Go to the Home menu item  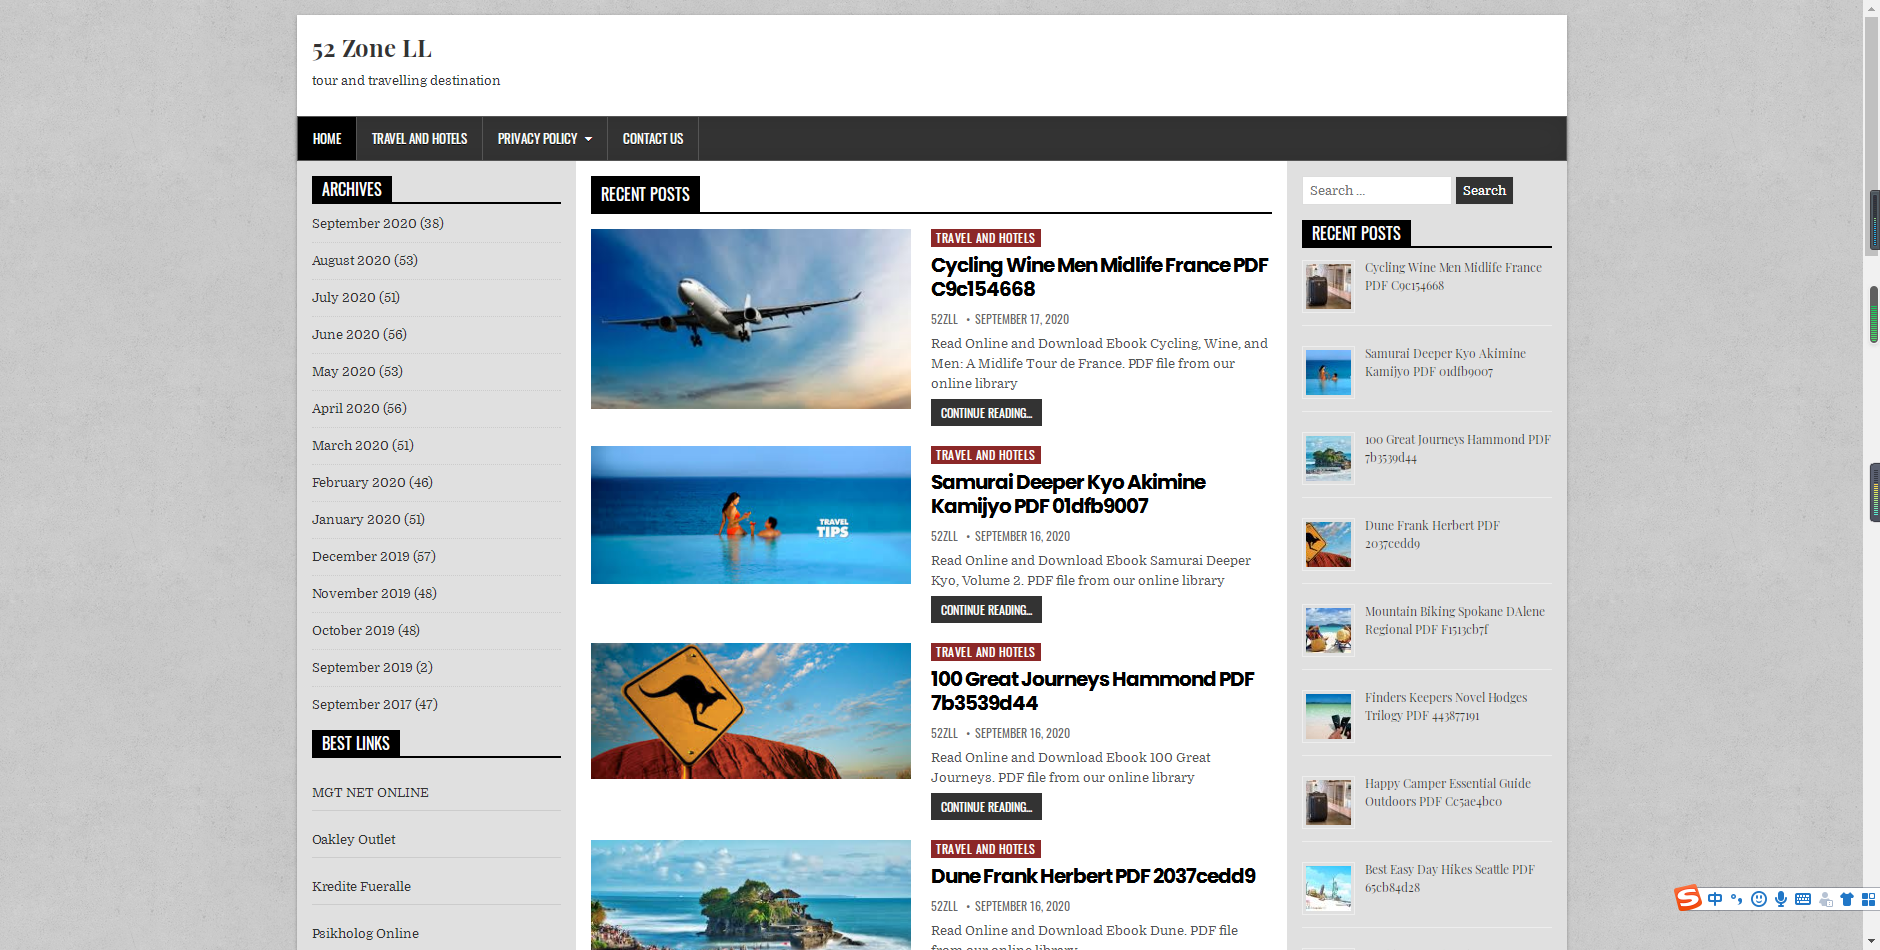click(x=327, y=139)
